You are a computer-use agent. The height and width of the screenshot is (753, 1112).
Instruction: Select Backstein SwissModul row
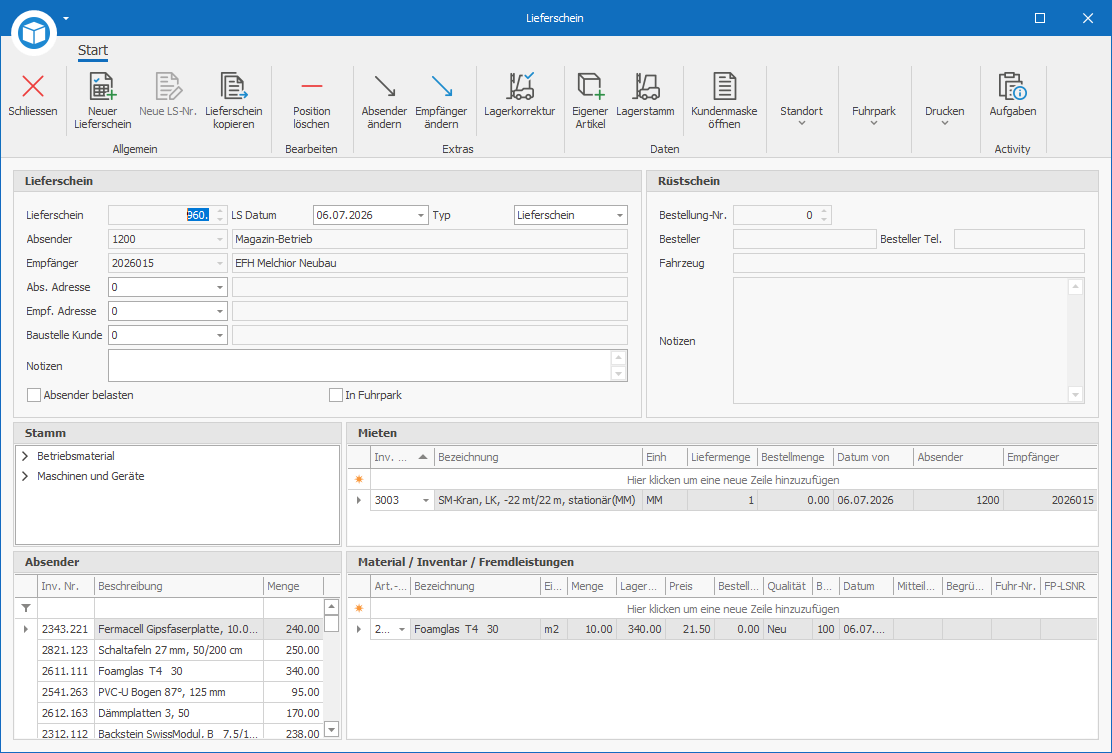point(170,734)
